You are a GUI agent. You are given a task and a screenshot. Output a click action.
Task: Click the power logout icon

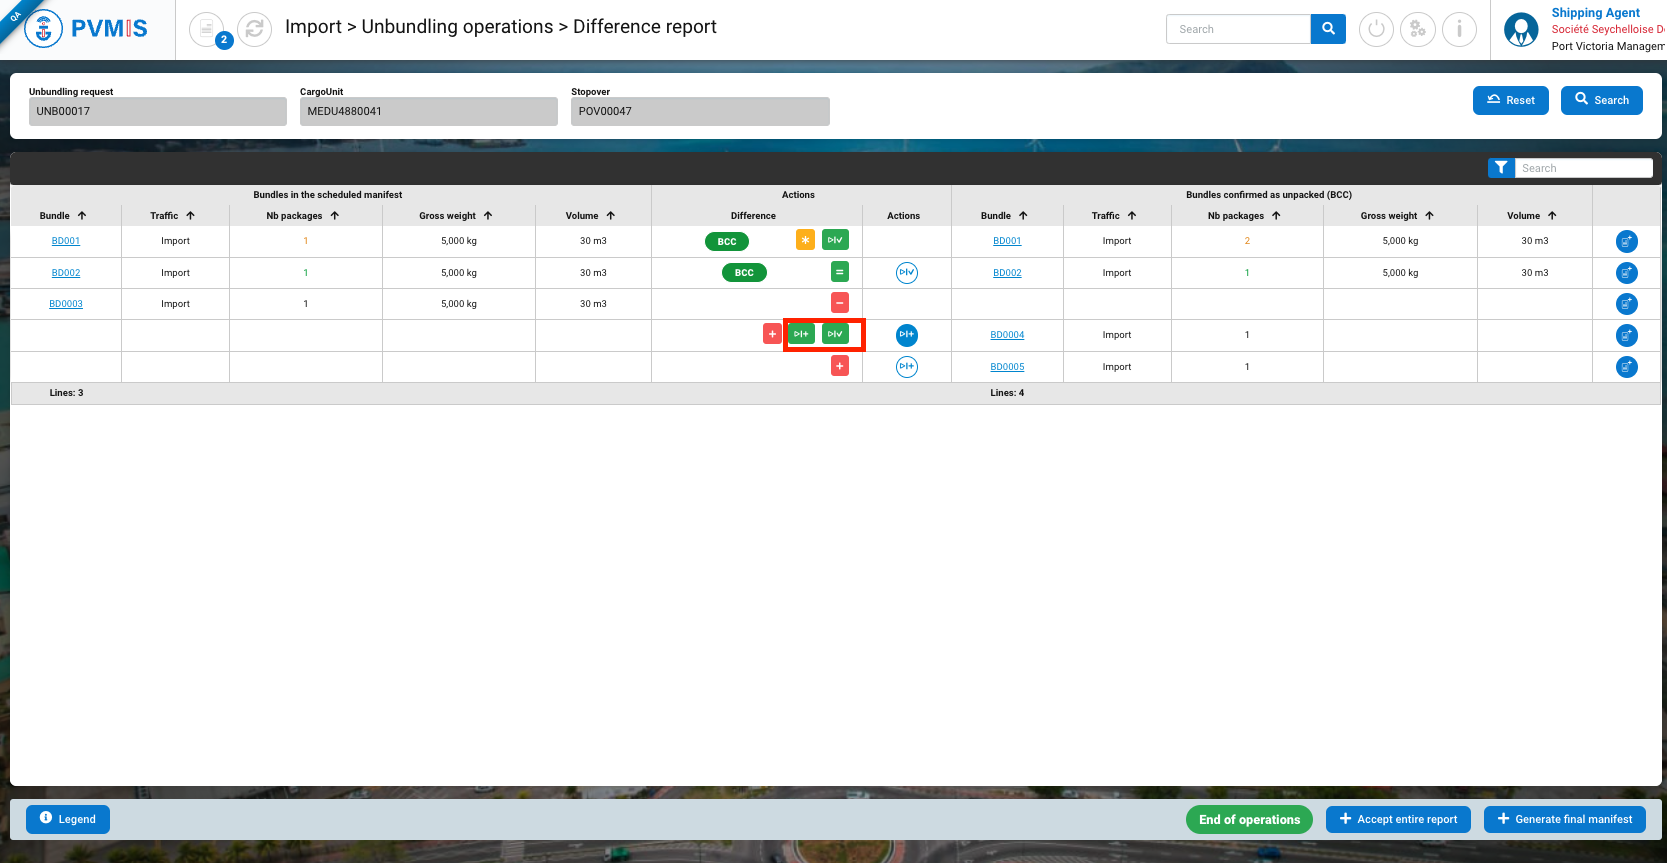click(1376, 29)
